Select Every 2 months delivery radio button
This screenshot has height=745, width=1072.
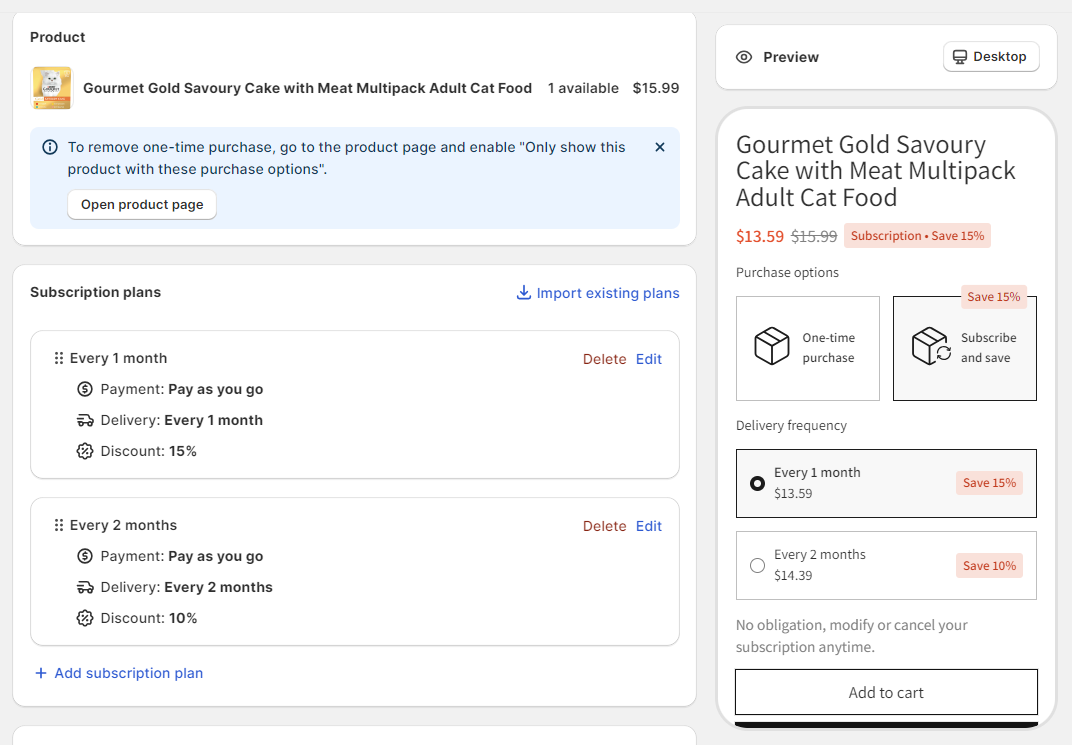758,565
